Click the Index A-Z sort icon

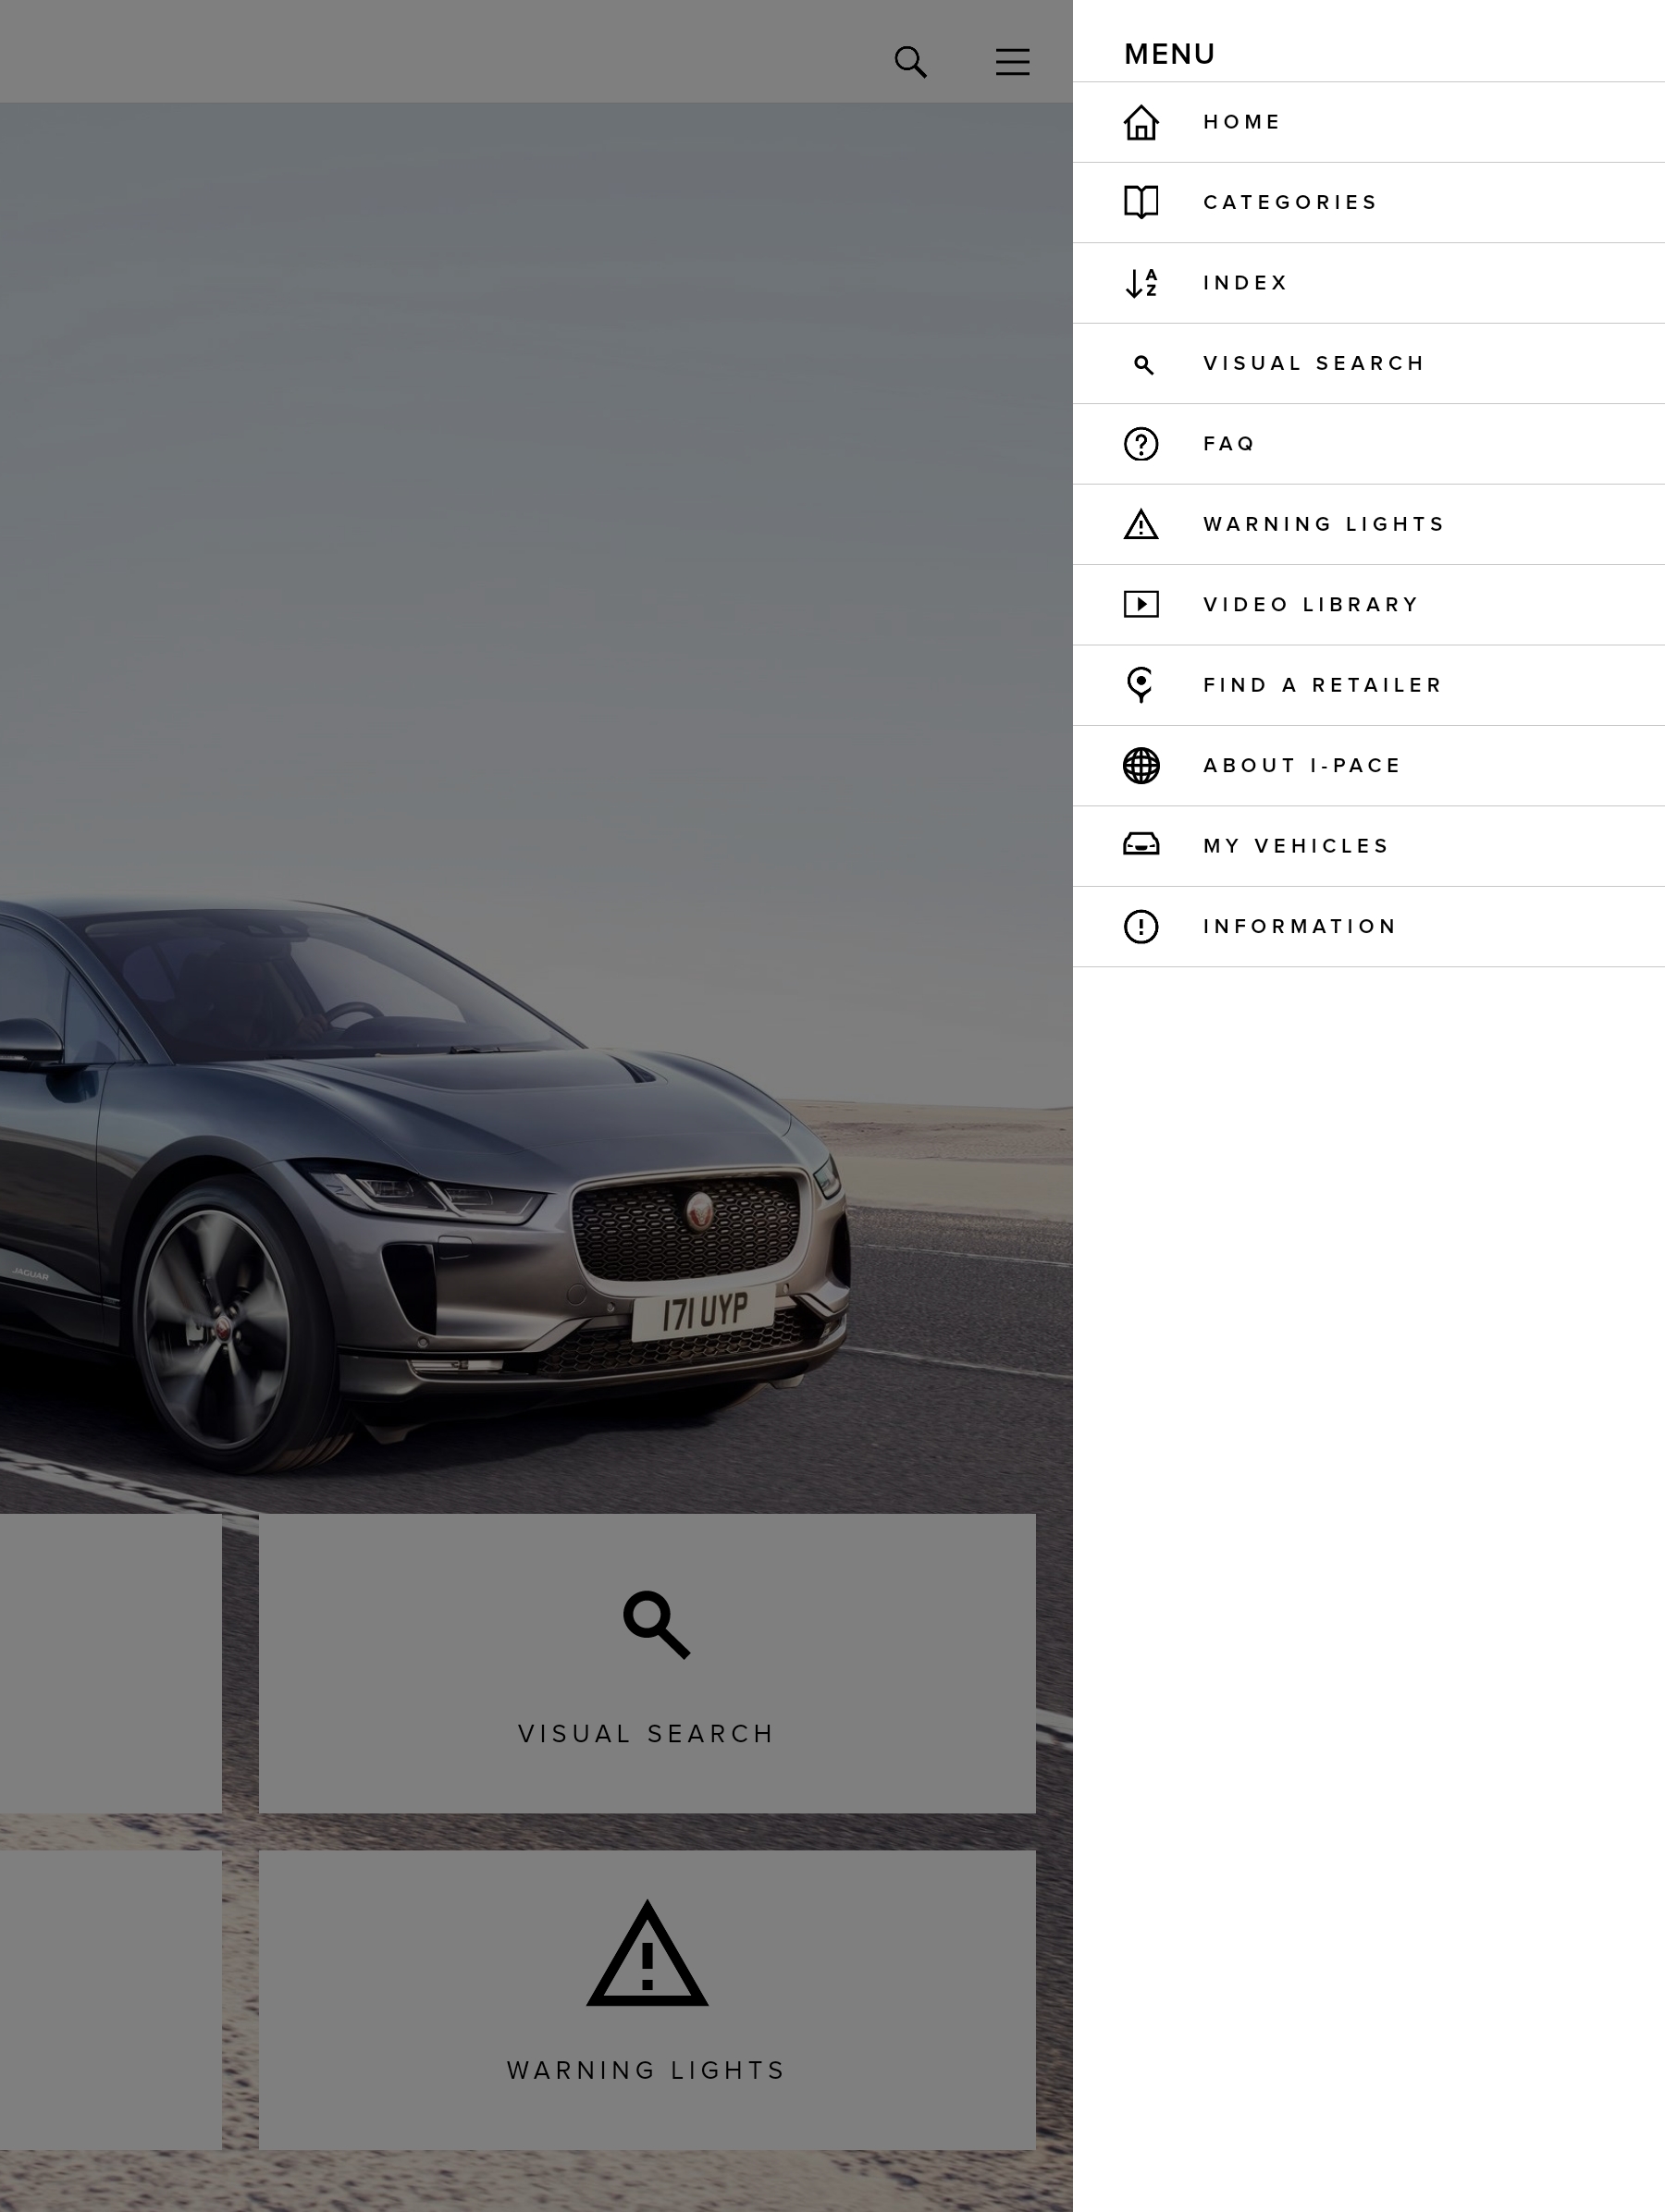tap(1140, 283)
